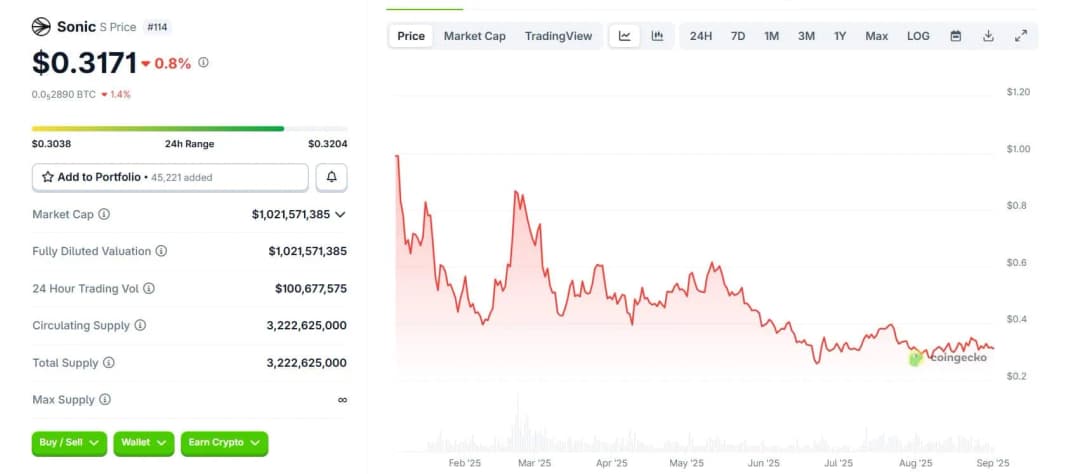Click Add to Portfolio button
The width and height of the screenshot is (1080, 474).
pos(170,177)
